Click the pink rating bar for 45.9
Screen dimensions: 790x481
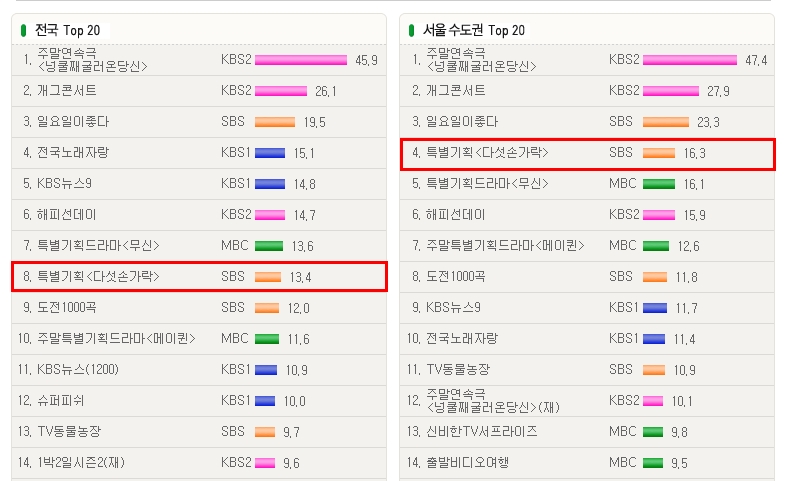point(301,60)
